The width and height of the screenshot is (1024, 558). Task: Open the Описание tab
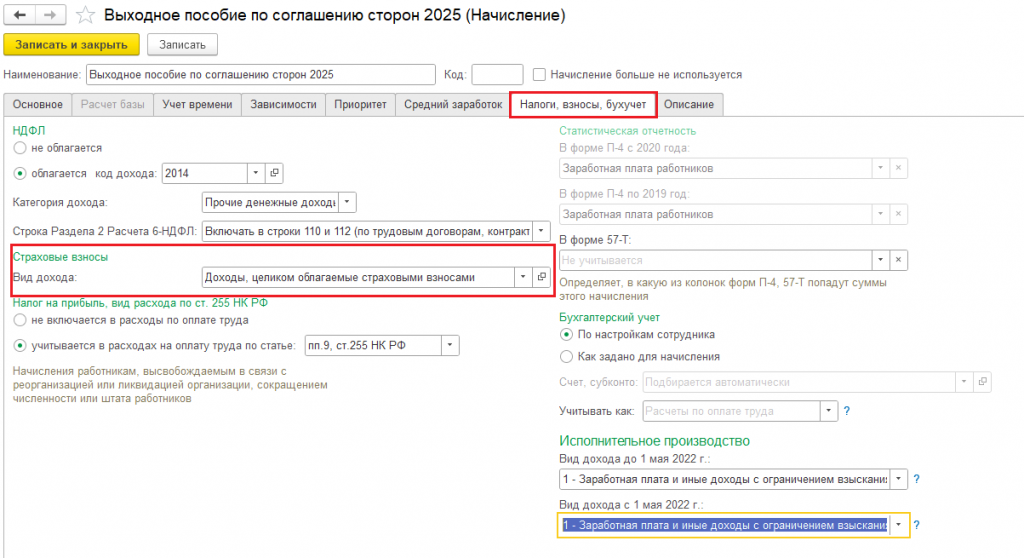pos(689,104)
